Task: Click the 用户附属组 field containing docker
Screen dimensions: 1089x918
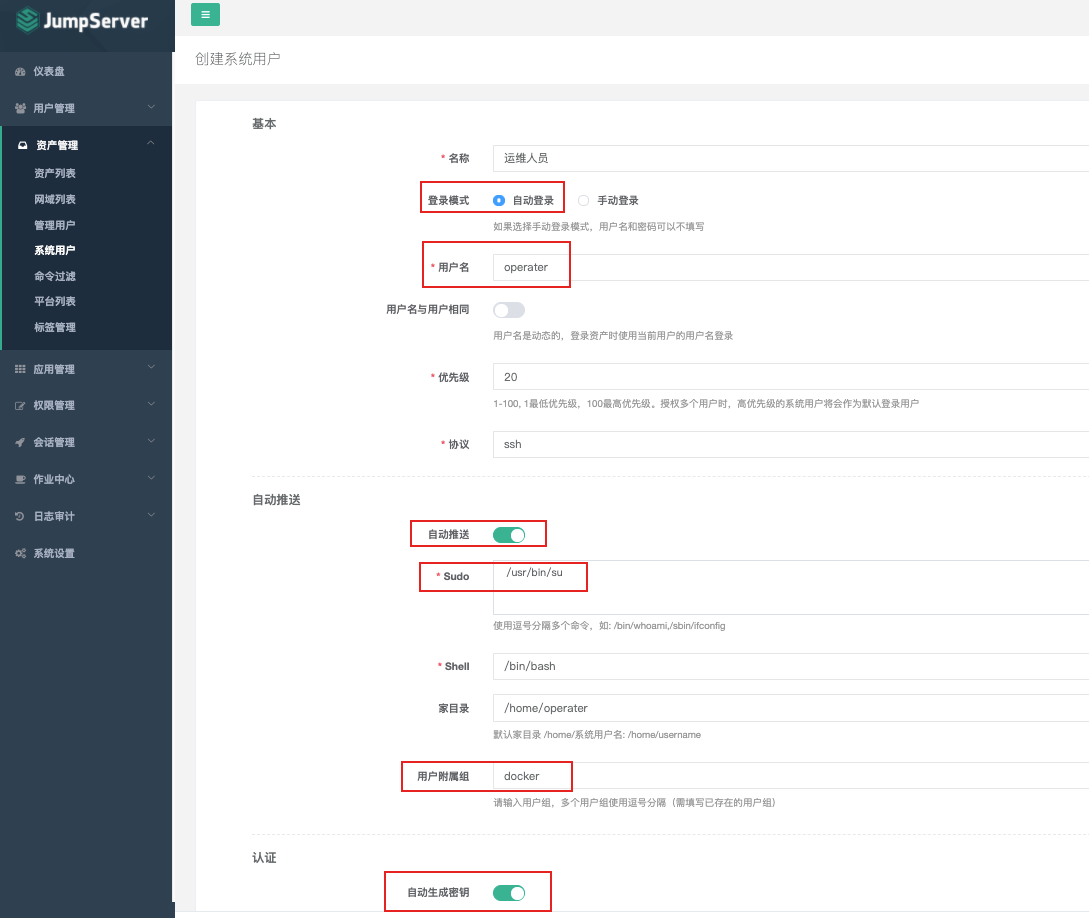Action: [x=790, y=776]
